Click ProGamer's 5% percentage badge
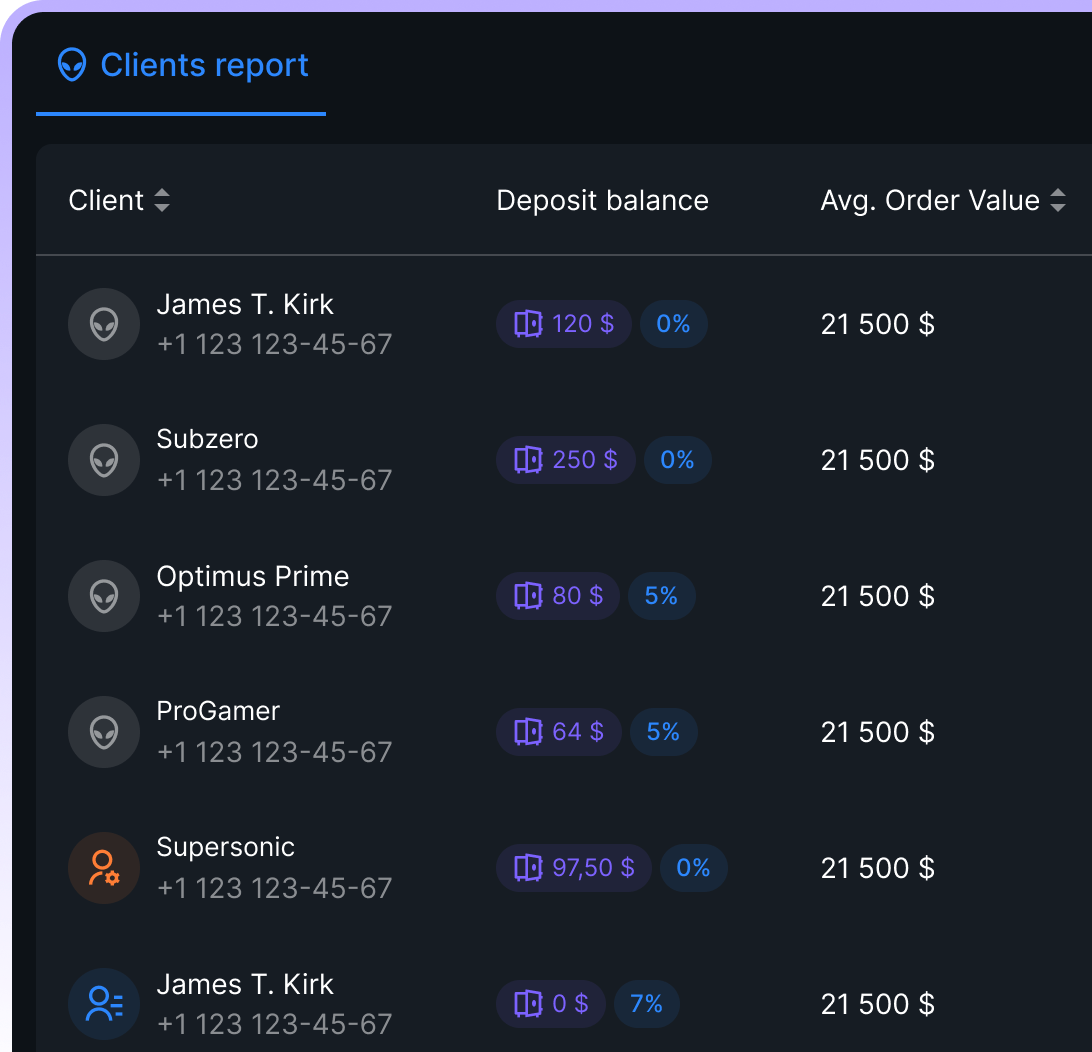Image resolution: width=1092 pixels, height=1052 pixels. pyautogui.click(x=663, y=732)
